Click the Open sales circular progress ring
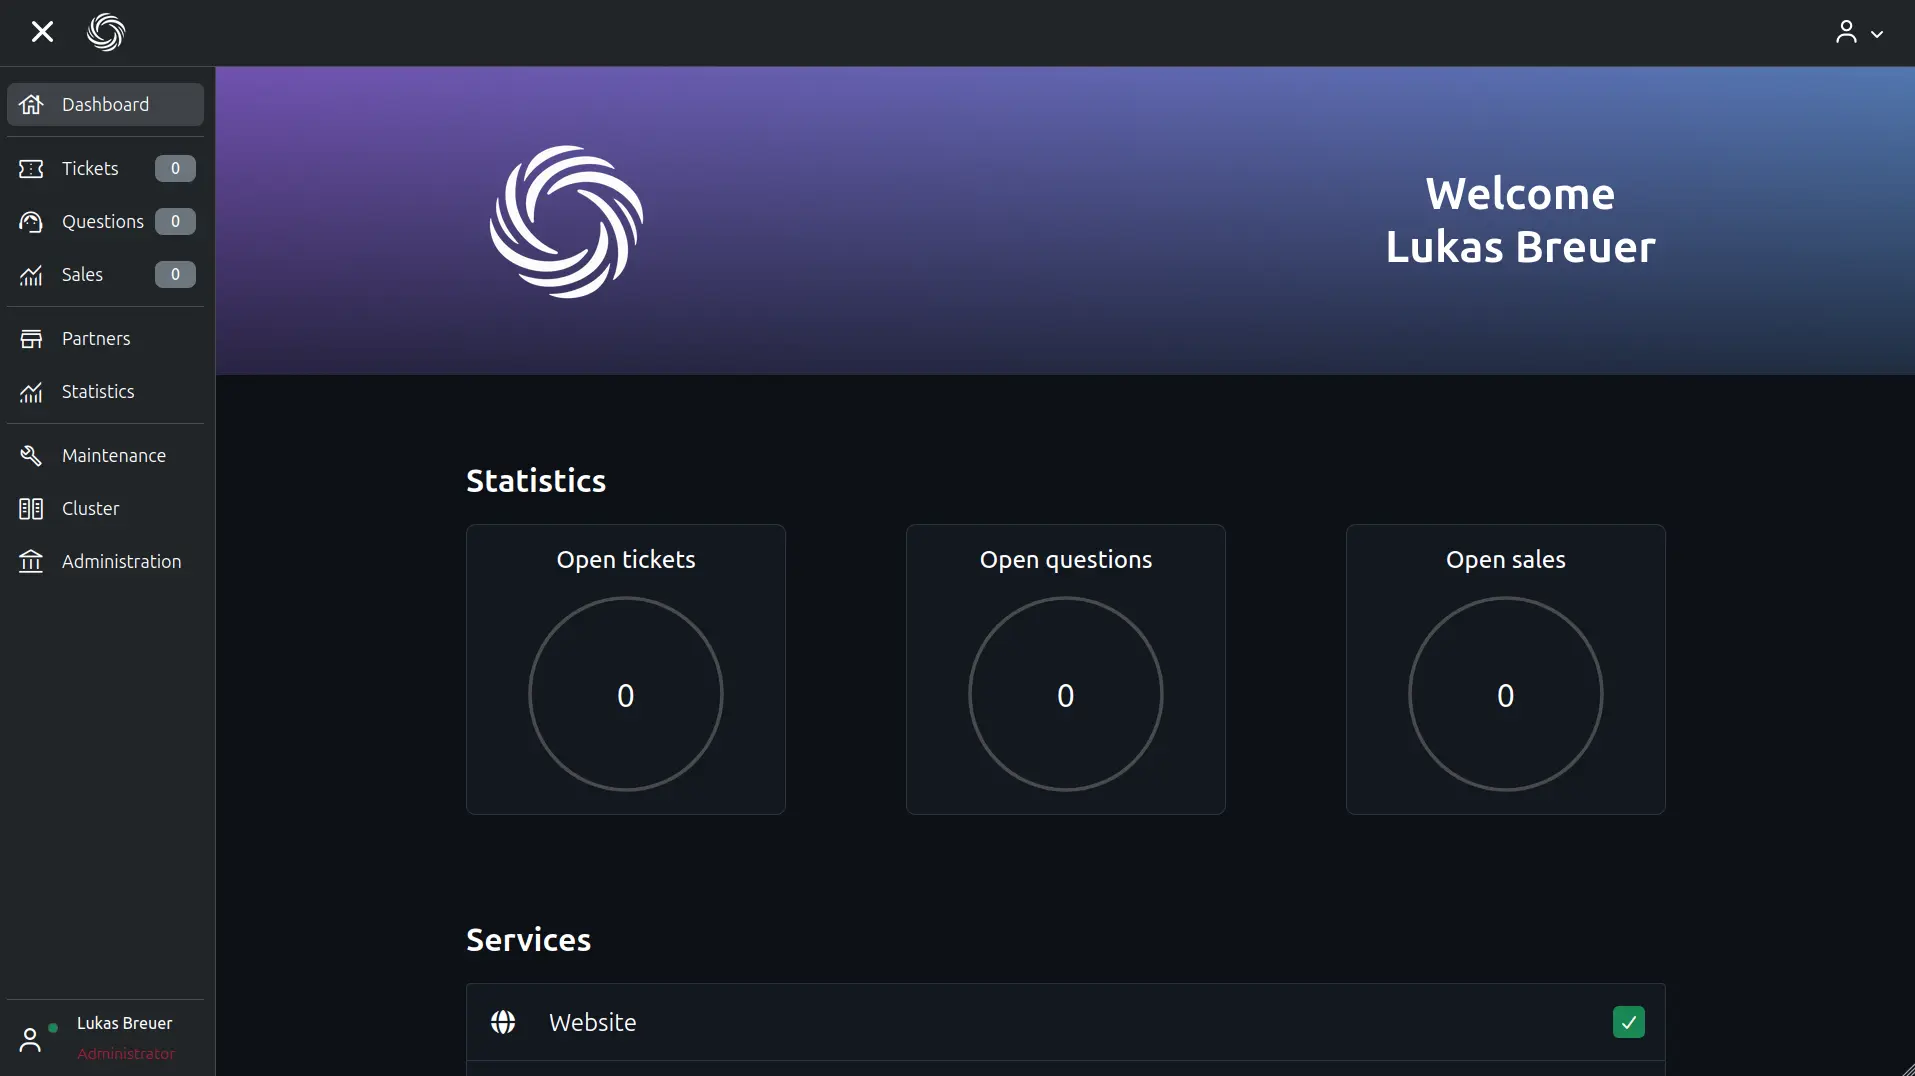The height and width of the screenshot is (1076, 1915). [1505, 694]
